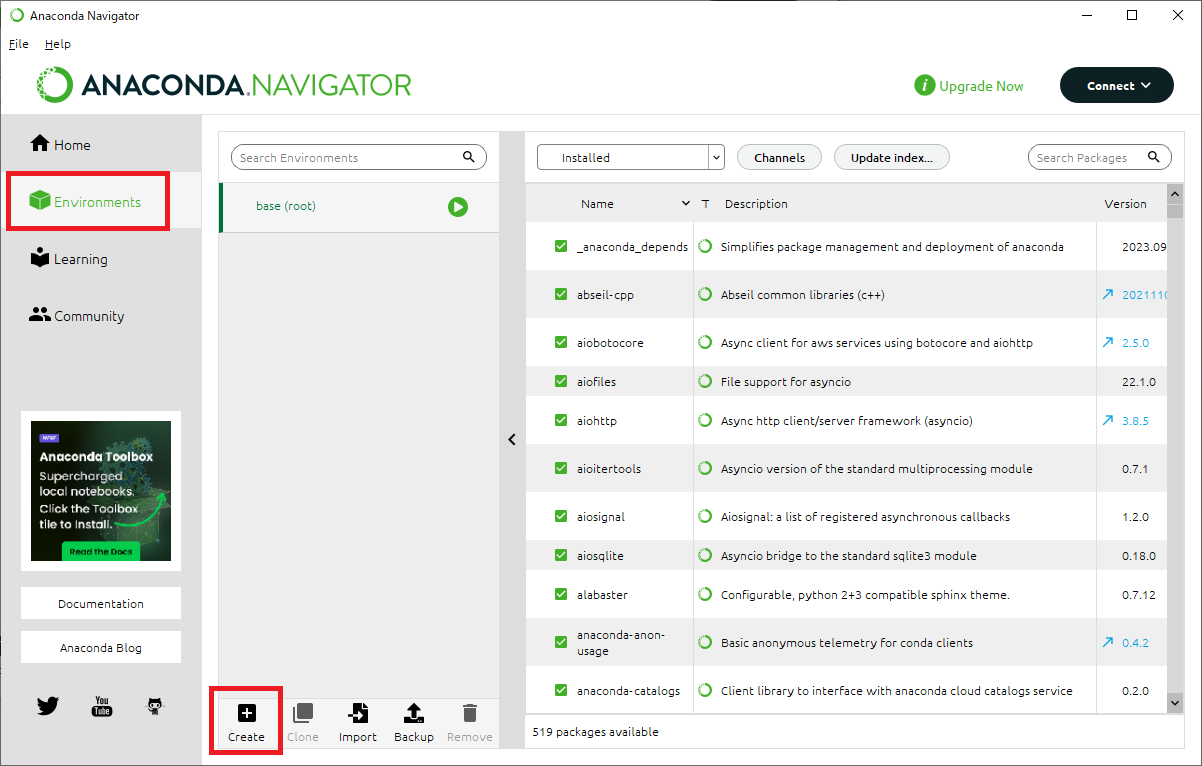Image resolution: width=1202 pixels, height=766 pixels.
Task: Open the File menu
Action: coord(18,44)
